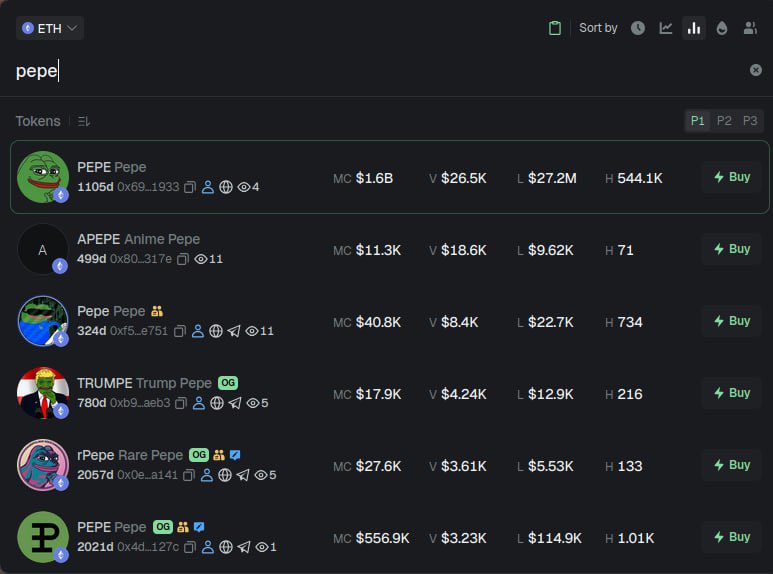Select the $27.2M liquidity value
The height and width of the screenshot is (574, 773).
(x=552, y=178)
